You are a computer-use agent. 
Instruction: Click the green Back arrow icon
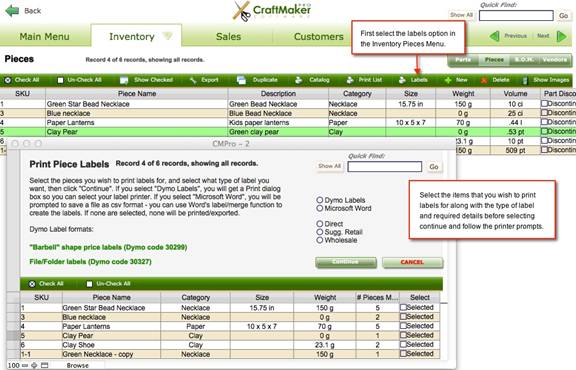click(x=12, y=11)
